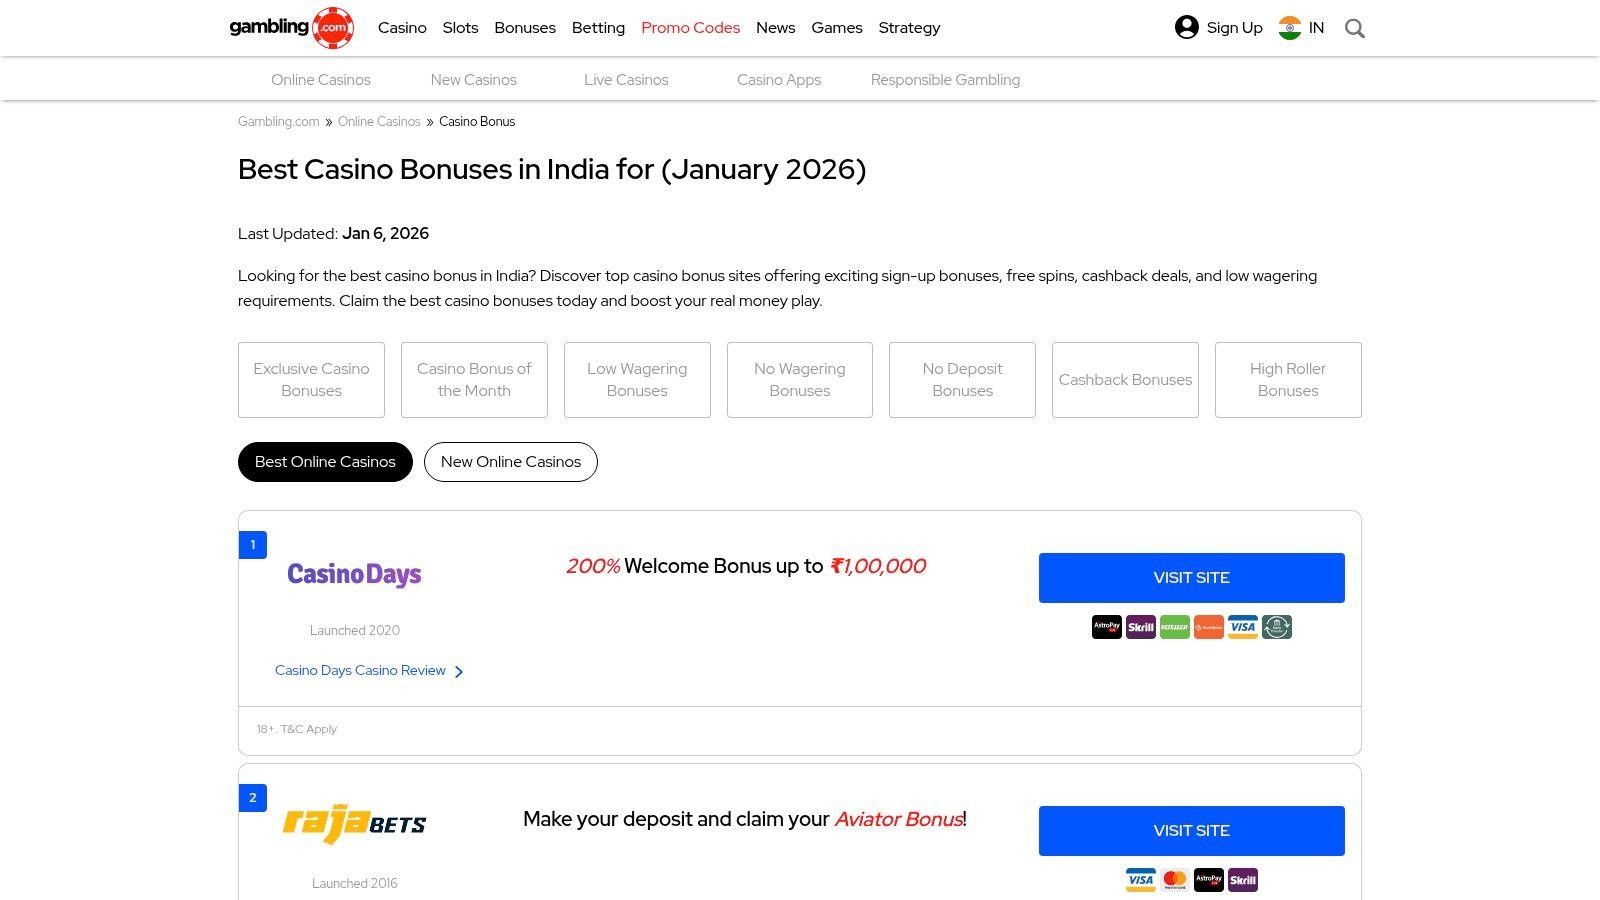Click the Skrill icon under Casino Days
Viewport: 1600px width, 900px height.
click(x=1141, y=627)
